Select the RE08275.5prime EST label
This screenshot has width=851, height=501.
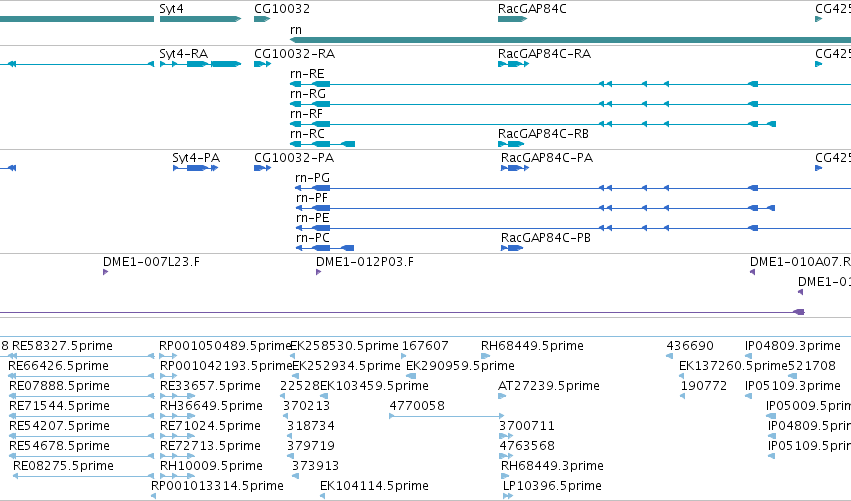pos(63,466)
